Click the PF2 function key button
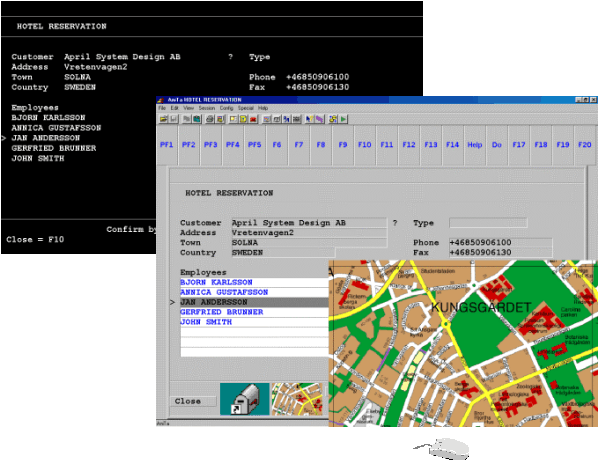The height and width of the screenshot is (463, 599). [x=189, y=145]
